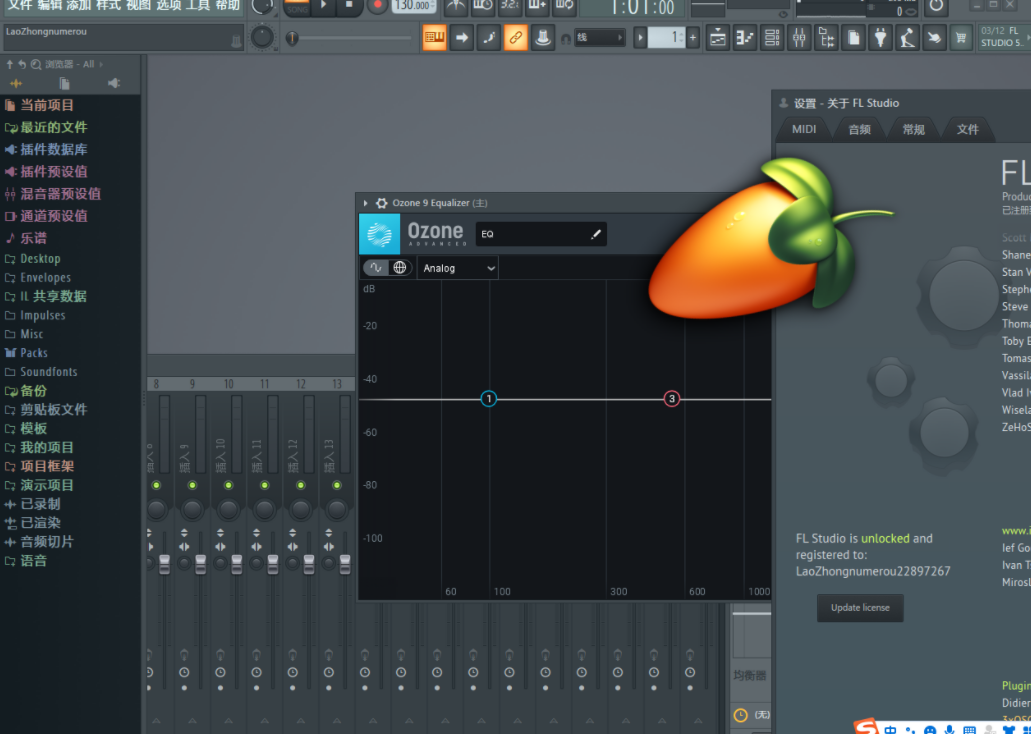Click the microphone recording icon in toolbar

point(907,38)
